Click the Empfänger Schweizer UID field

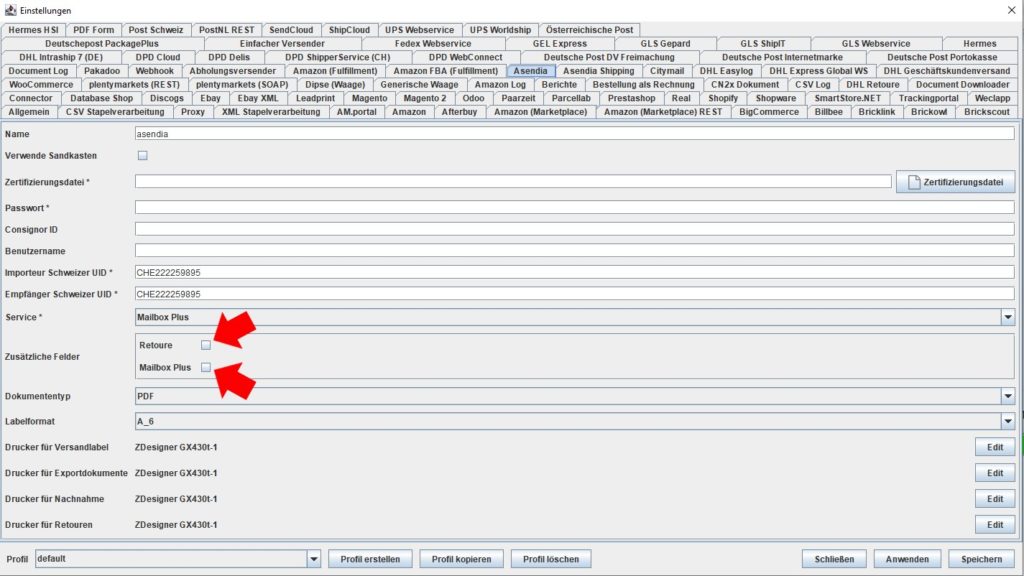tap(575, 294)
